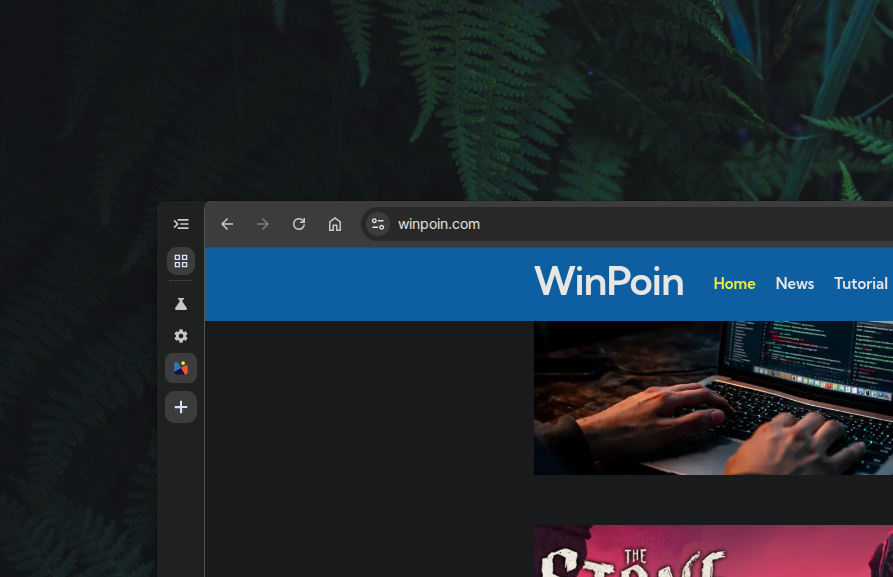Open the News menu item
This screenshot has height=577, width=893.
click(794, 284)
